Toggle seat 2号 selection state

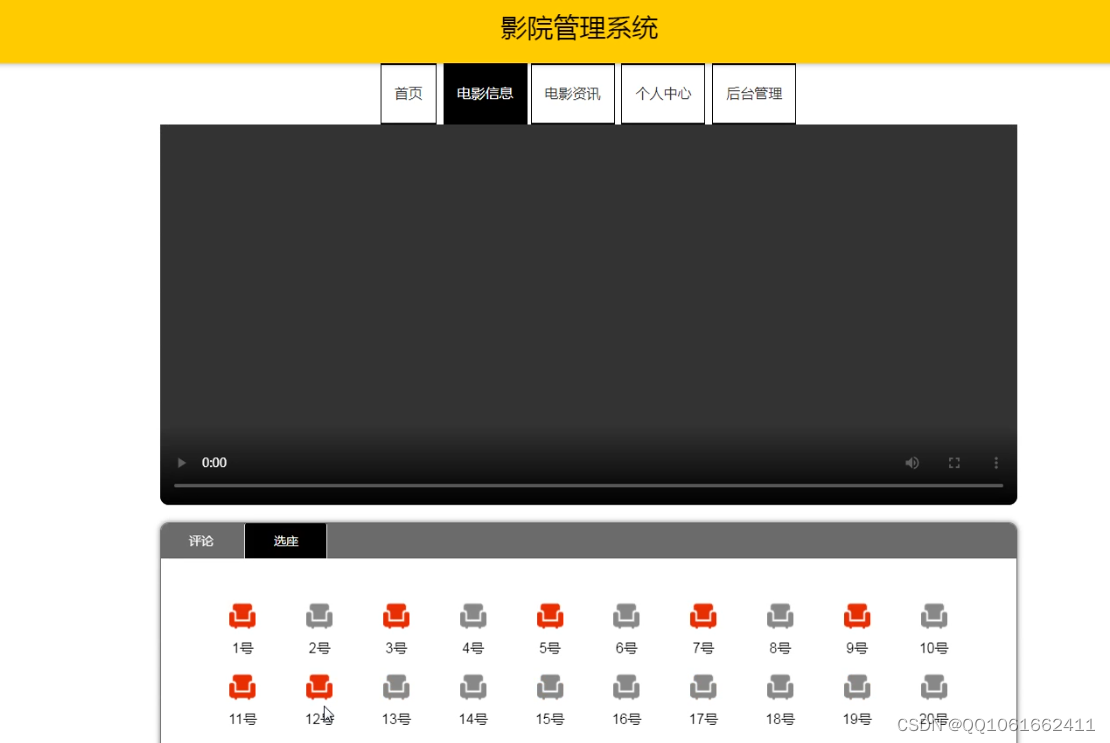(x=319, y=615)
